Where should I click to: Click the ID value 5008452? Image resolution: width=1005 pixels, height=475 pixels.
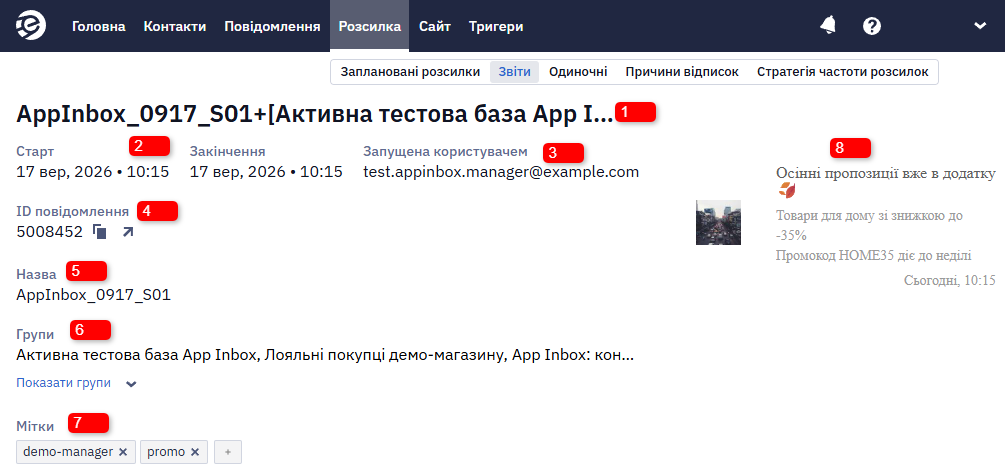point(49,231)
